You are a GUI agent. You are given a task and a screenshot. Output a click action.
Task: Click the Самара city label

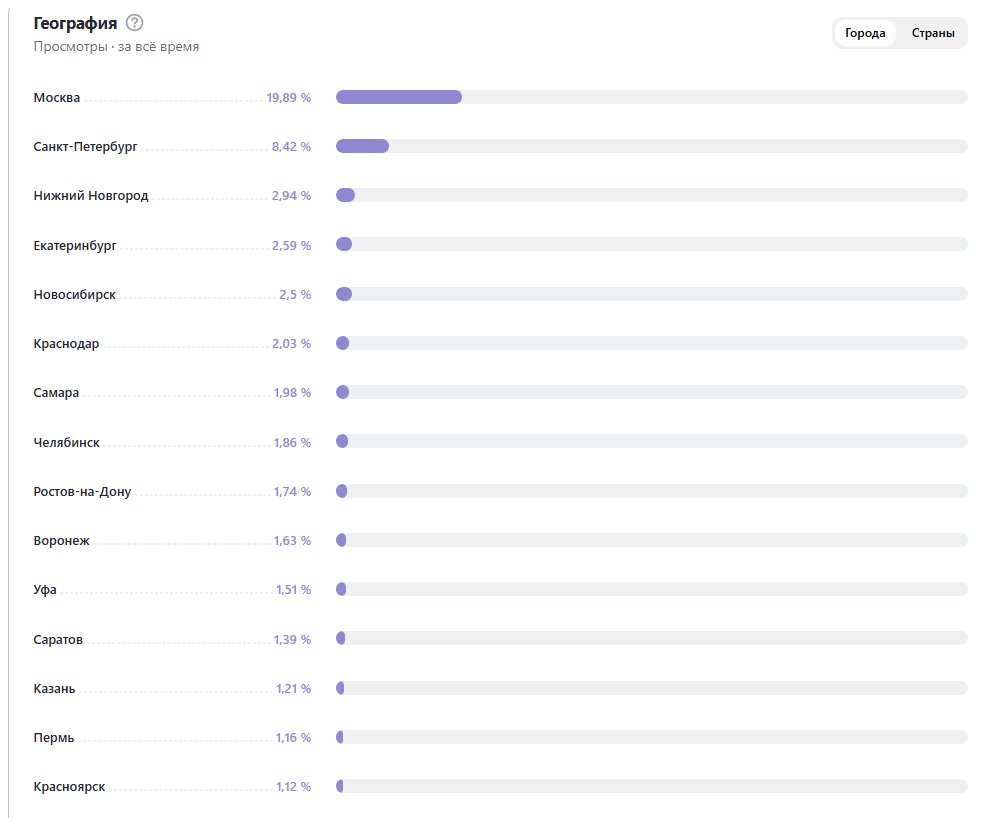56,393
